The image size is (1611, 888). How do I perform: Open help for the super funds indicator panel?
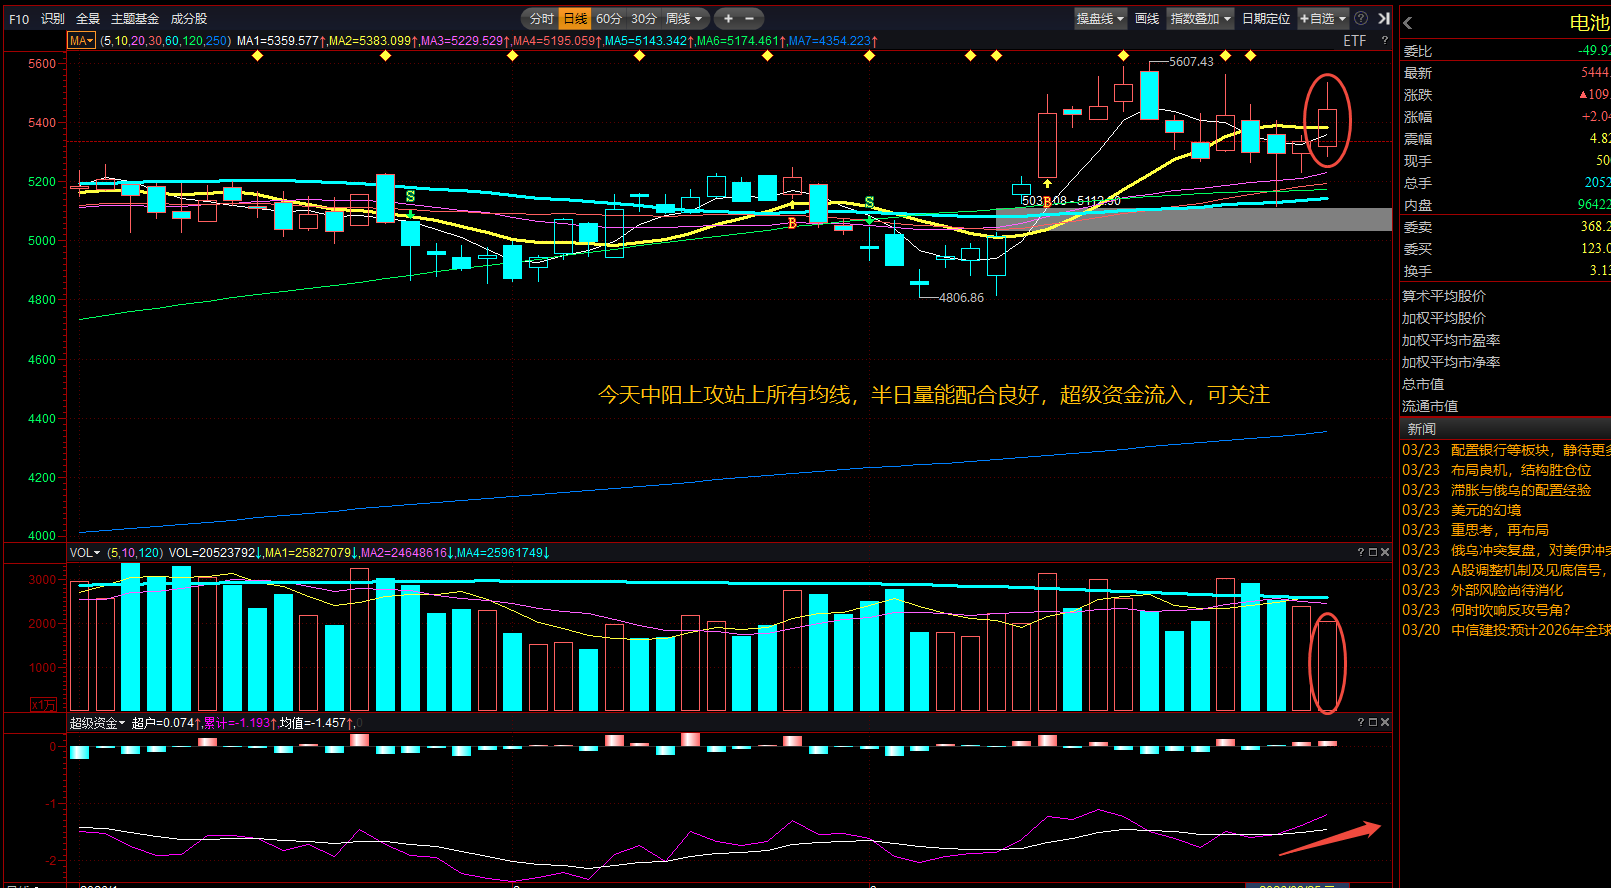[1360, 722]
